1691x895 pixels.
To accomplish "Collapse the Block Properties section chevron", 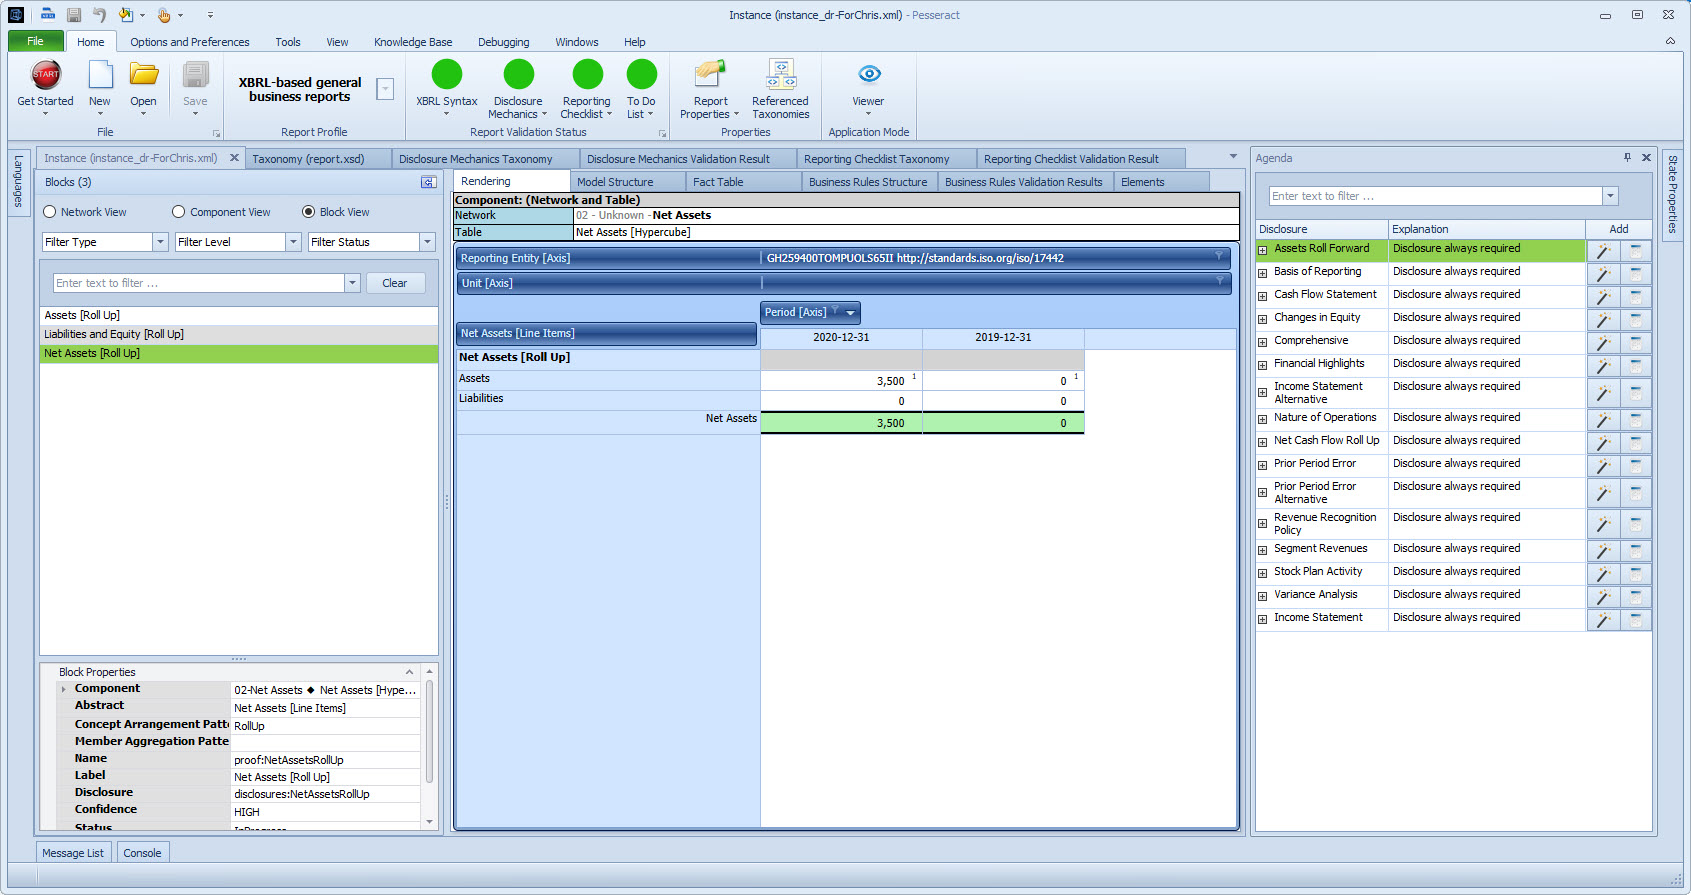I will (x=409, y=672).
